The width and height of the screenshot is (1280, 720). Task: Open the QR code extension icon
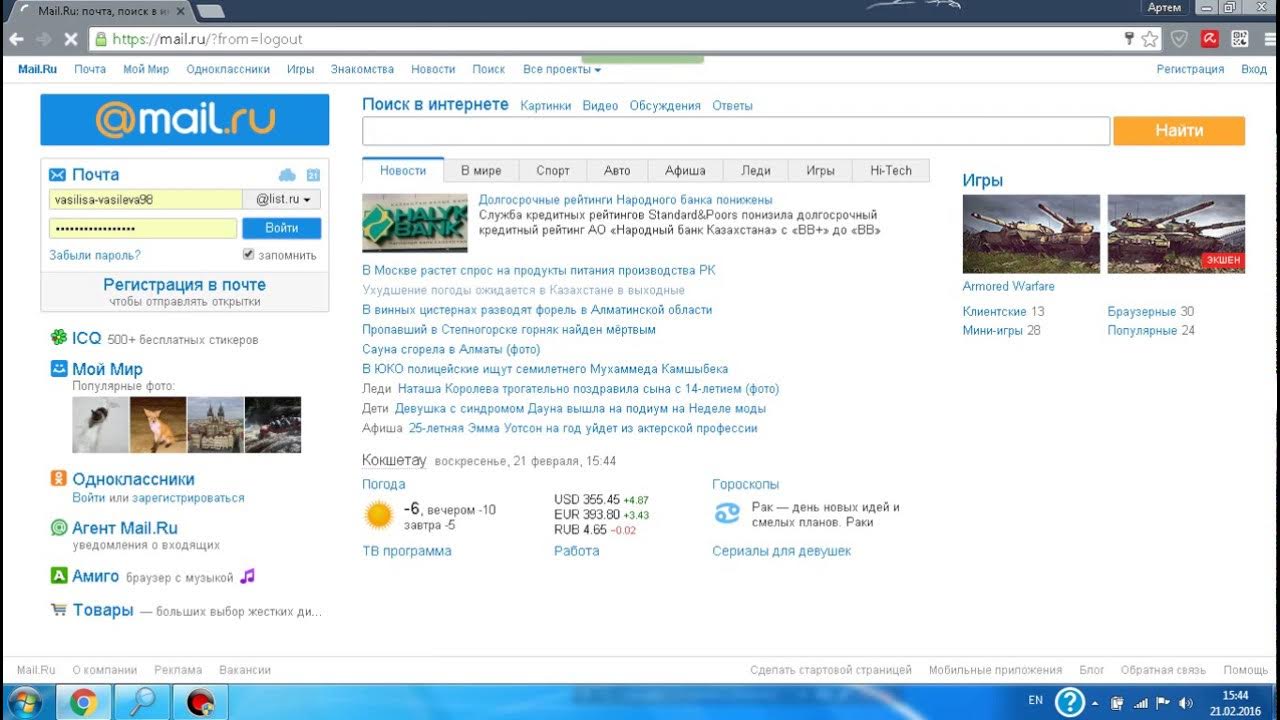1240,39
